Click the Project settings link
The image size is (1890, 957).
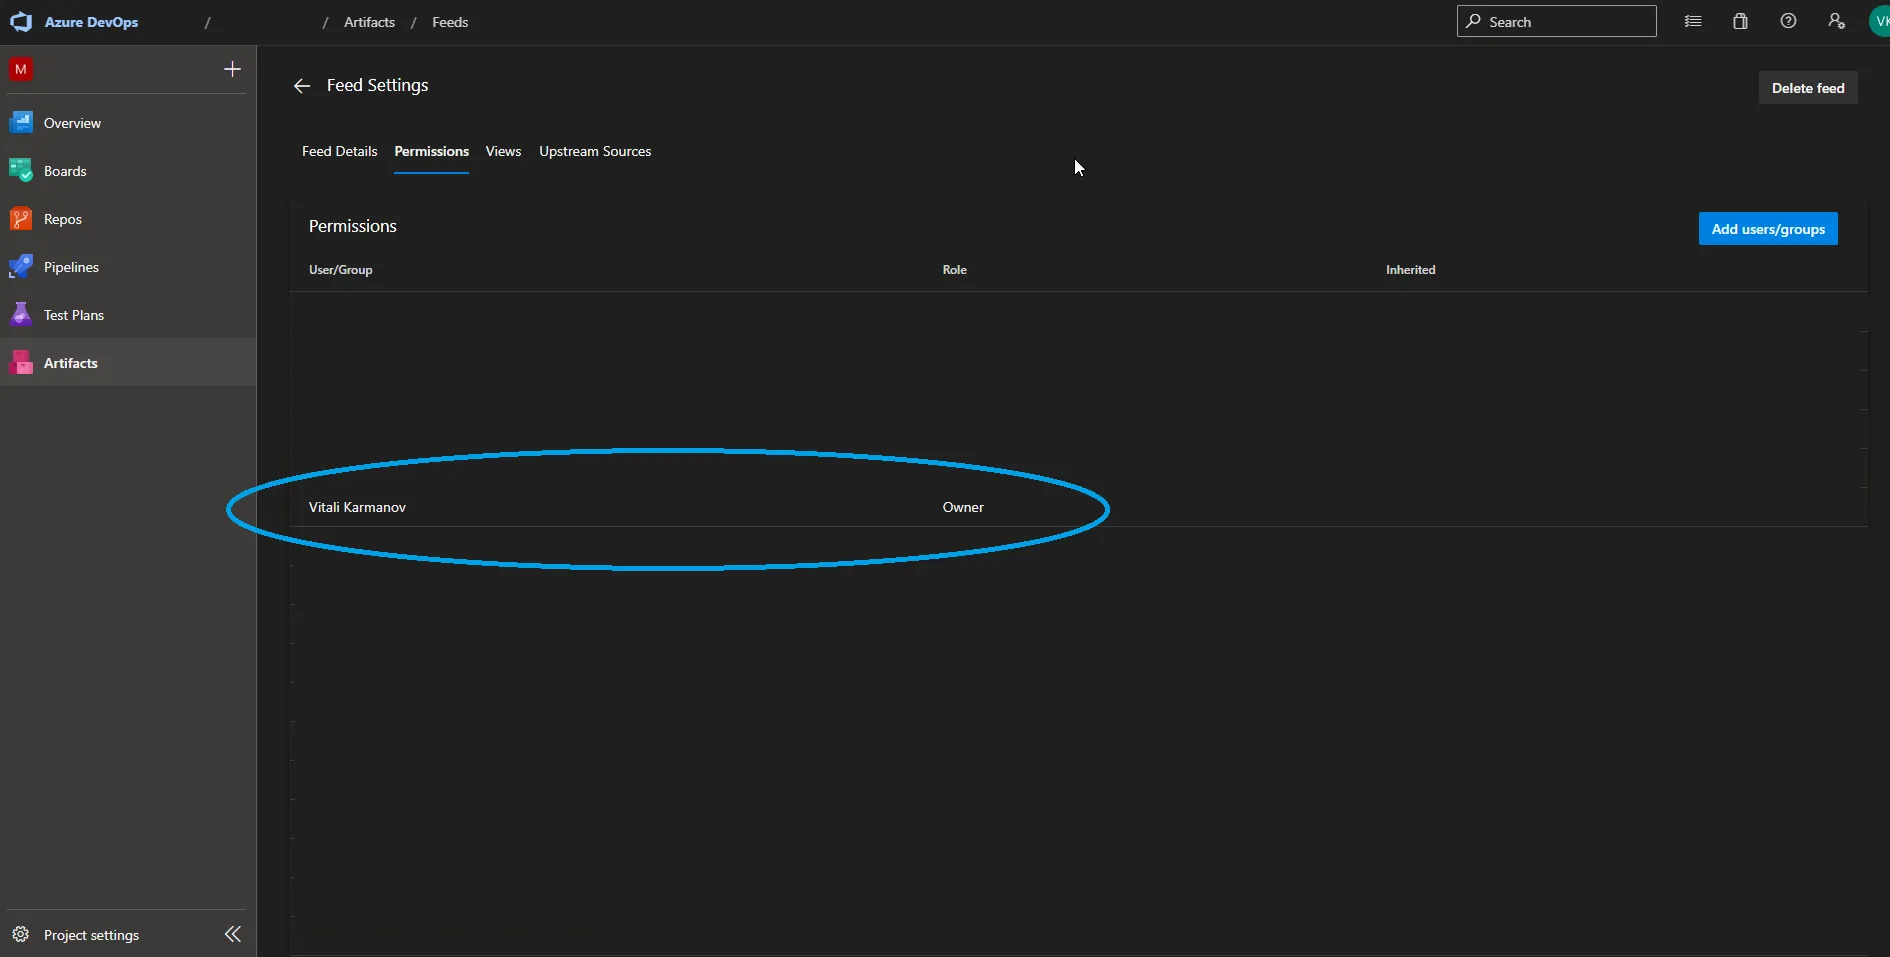coord(91,935)
